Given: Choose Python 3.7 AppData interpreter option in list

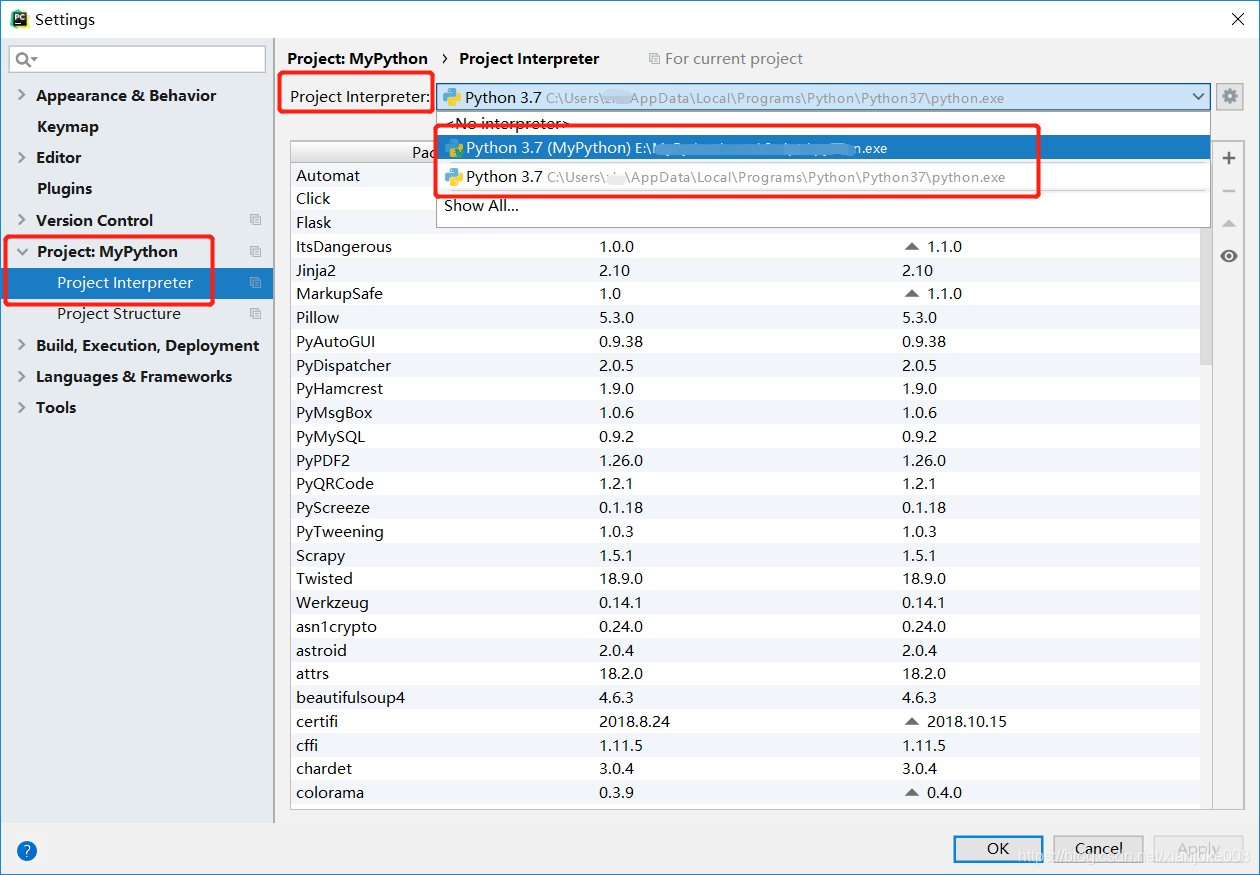Looking at the screenshot, I should pyautogui.click(x=823, y=177).
